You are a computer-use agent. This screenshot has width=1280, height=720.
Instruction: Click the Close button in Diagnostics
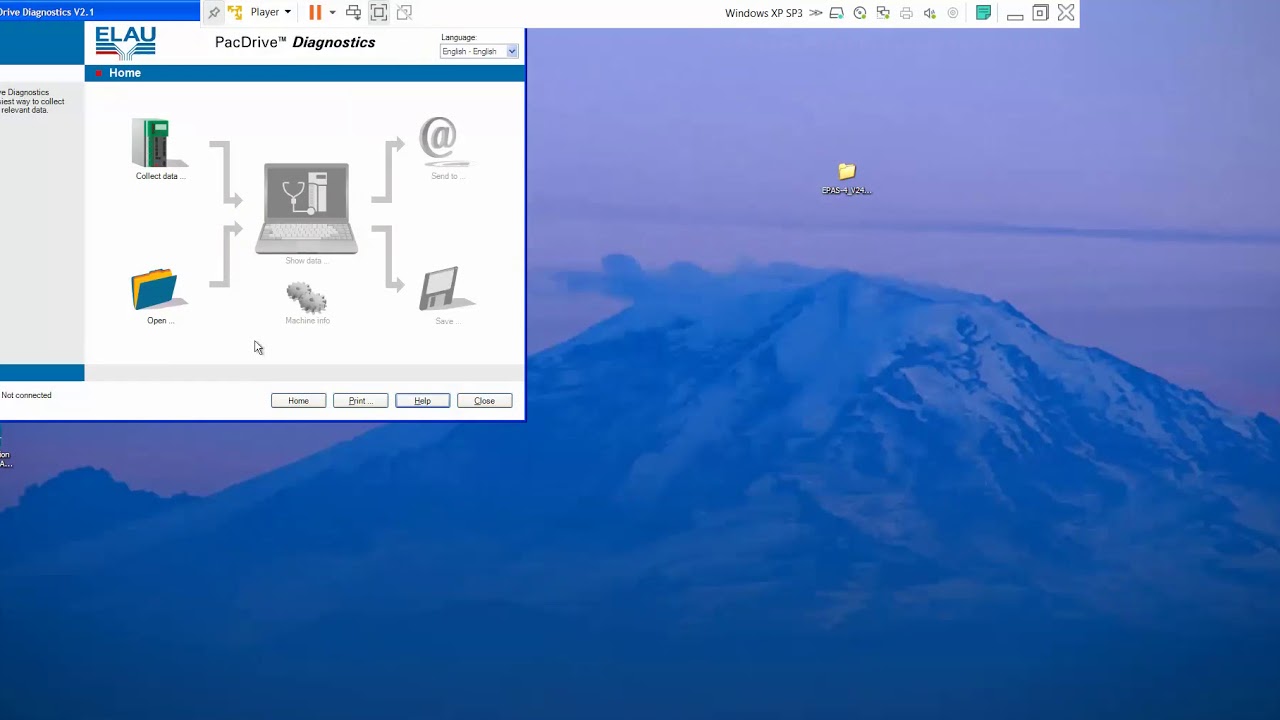pos(484,400)
